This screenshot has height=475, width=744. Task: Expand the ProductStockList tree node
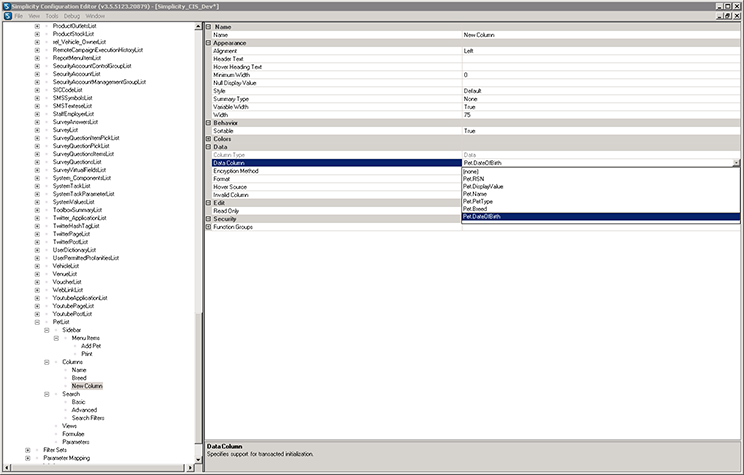tap(37, 34)
